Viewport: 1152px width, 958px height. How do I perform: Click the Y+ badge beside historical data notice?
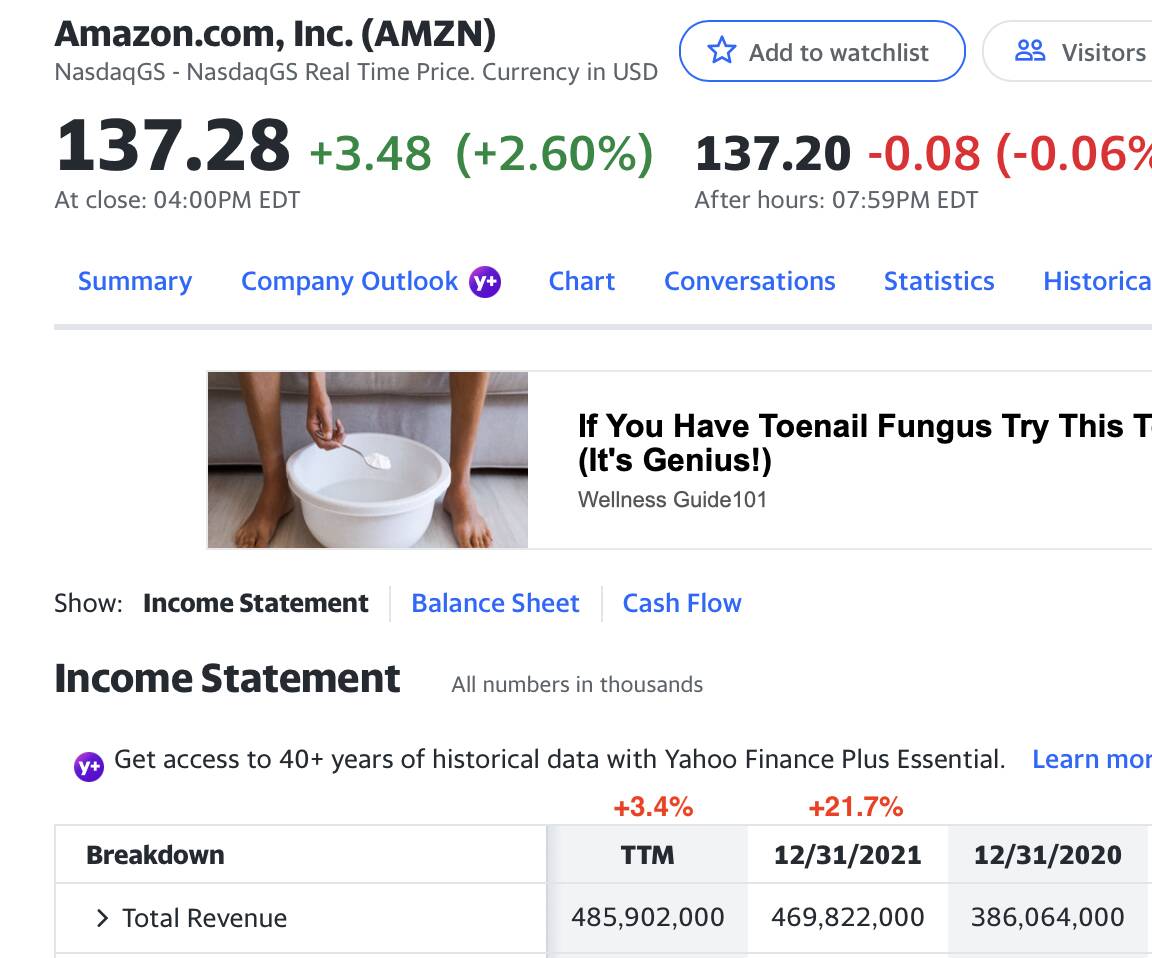coord(89,766)
